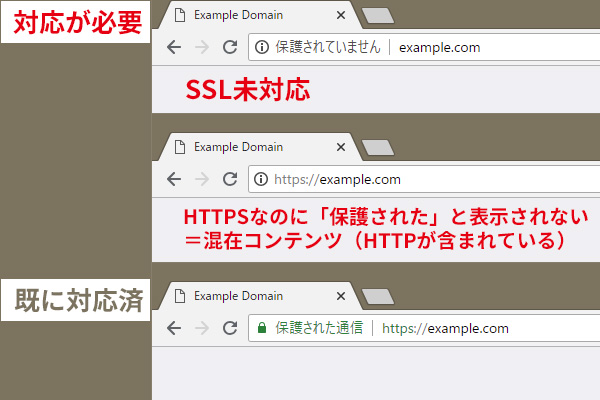Refresh the bottom browser with 保護された通信
This screenshot has width=600, height=400.
coord(229,328)
